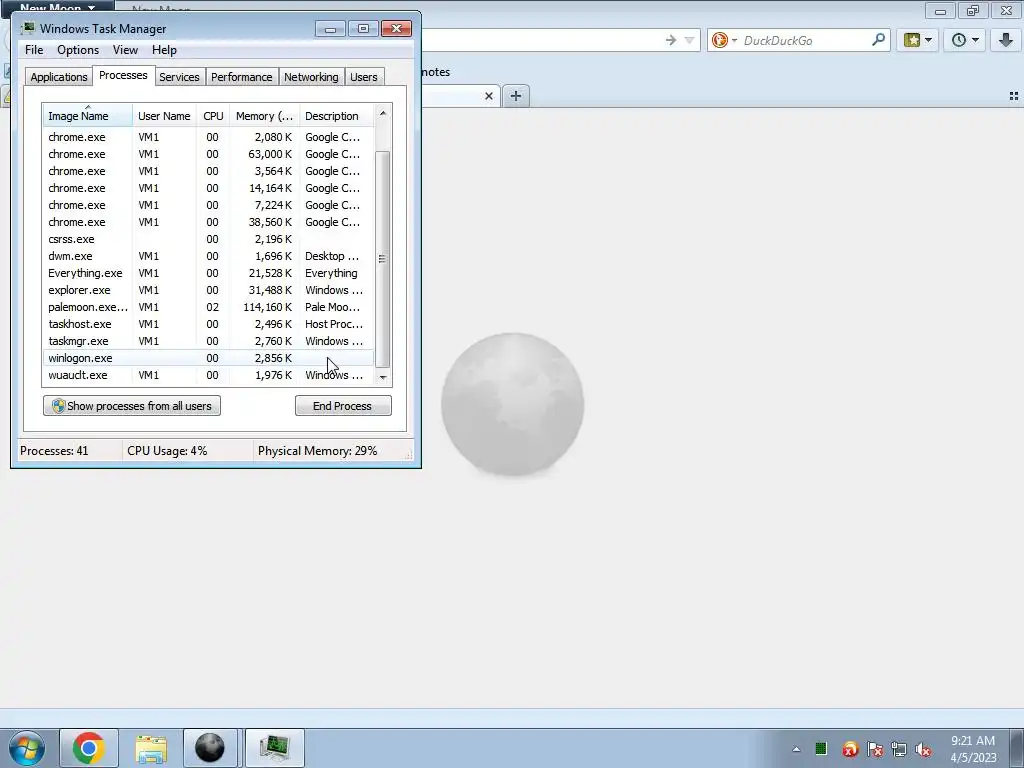Viewport: 1024px width, 768px height.
Task: Switch to the Performance tab
Action: point(241,77)
